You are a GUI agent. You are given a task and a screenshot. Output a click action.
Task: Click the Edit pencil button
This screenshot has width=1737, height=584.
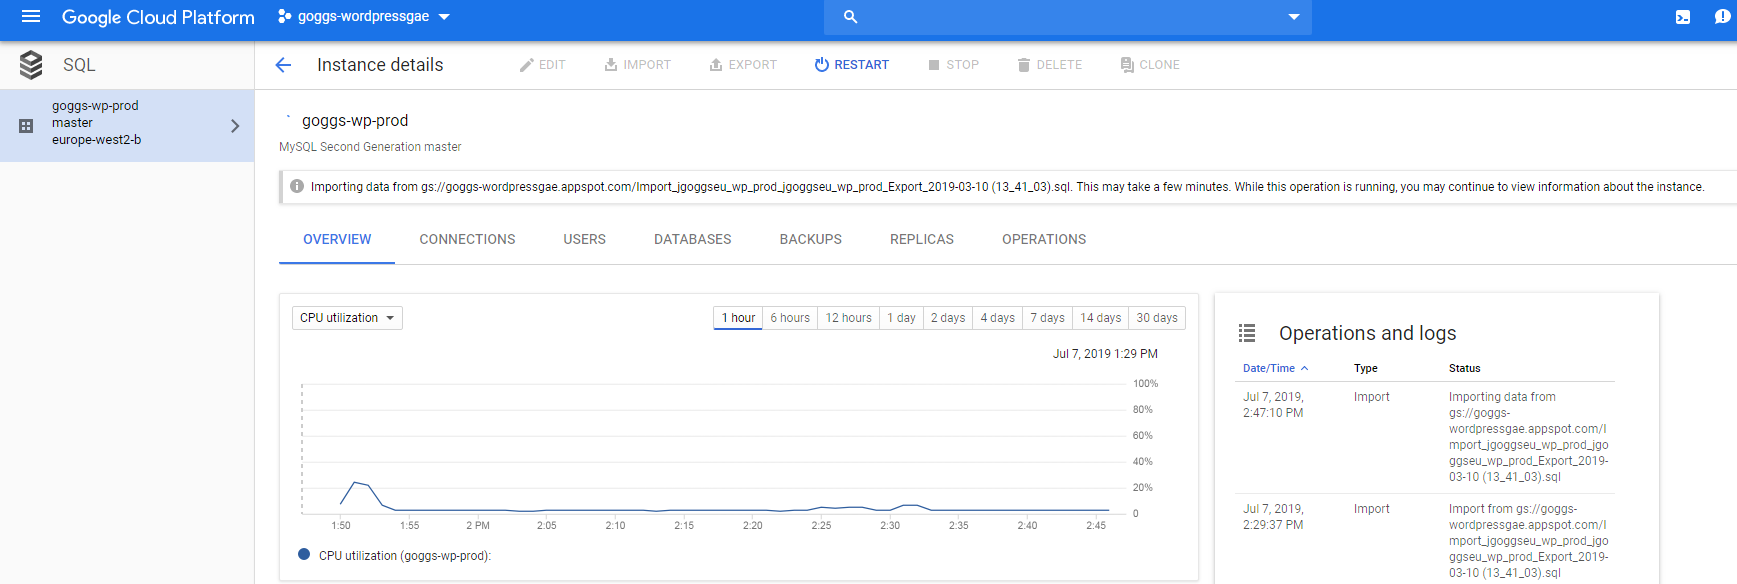(542, 65)
